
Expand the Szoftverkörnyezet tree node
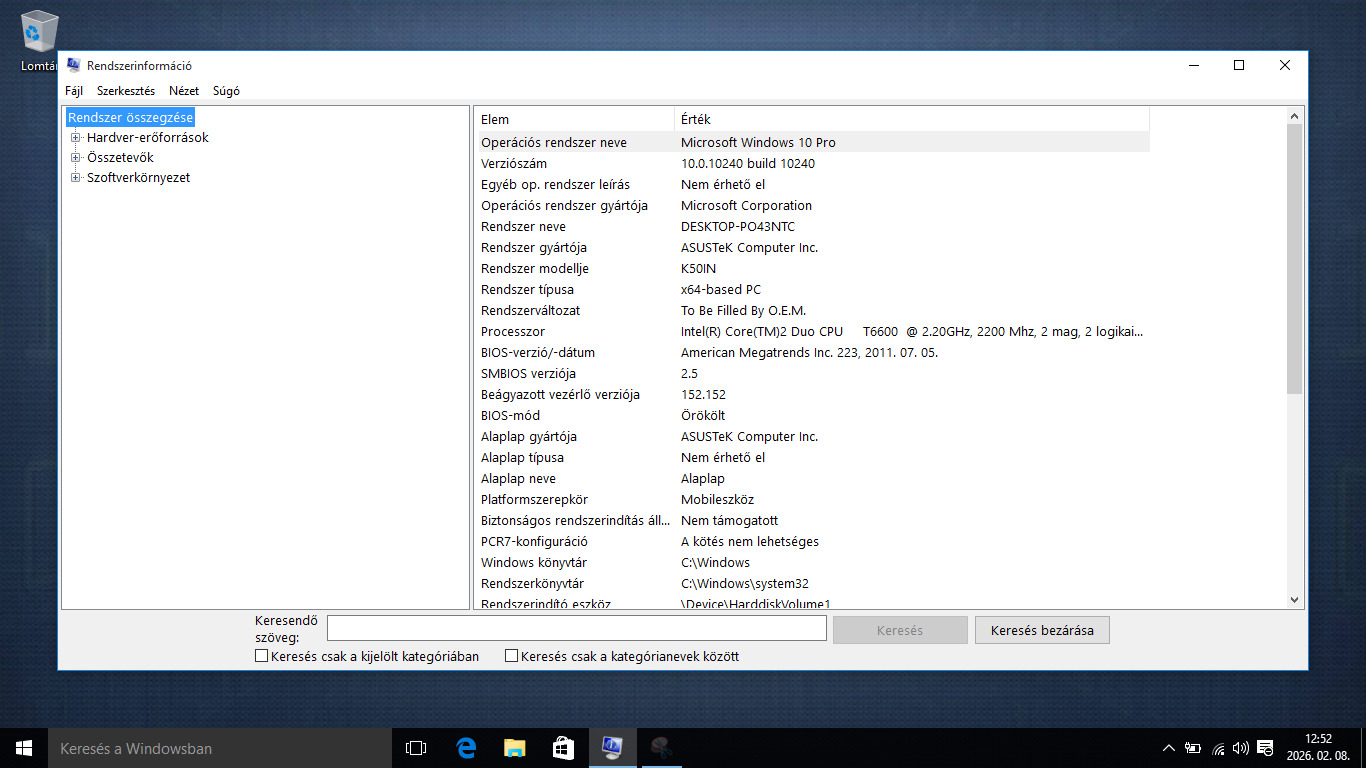click(x=75, y=178)
